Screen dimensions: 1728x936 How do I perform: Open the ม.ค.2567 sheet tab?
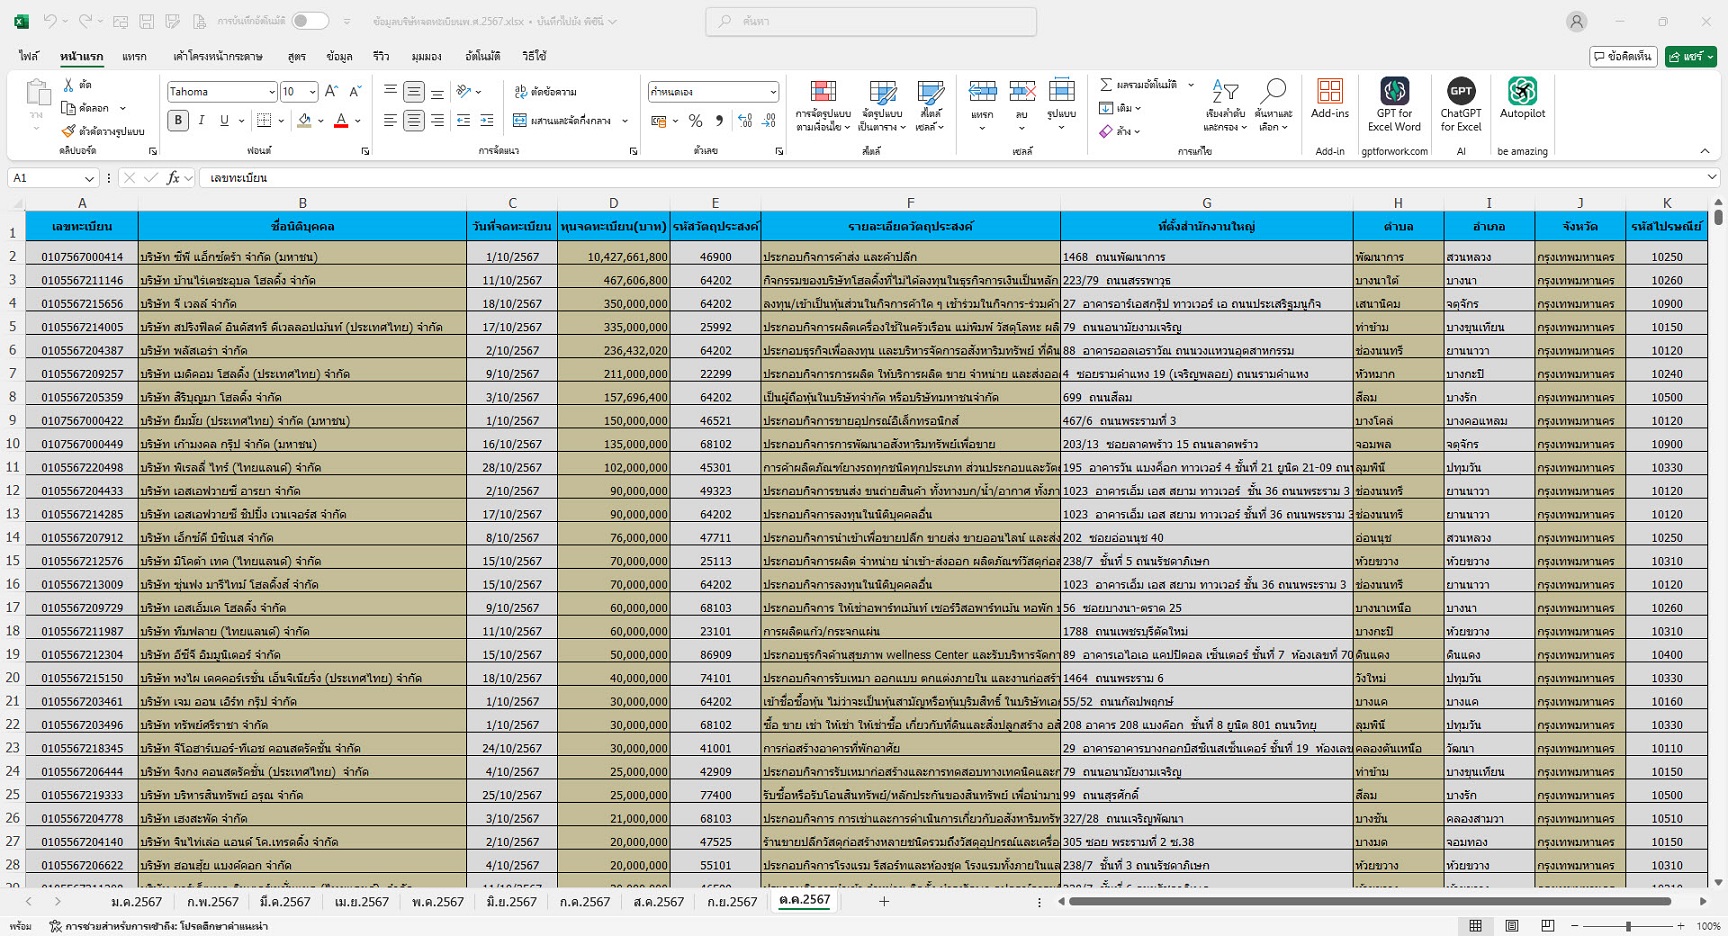136,902
